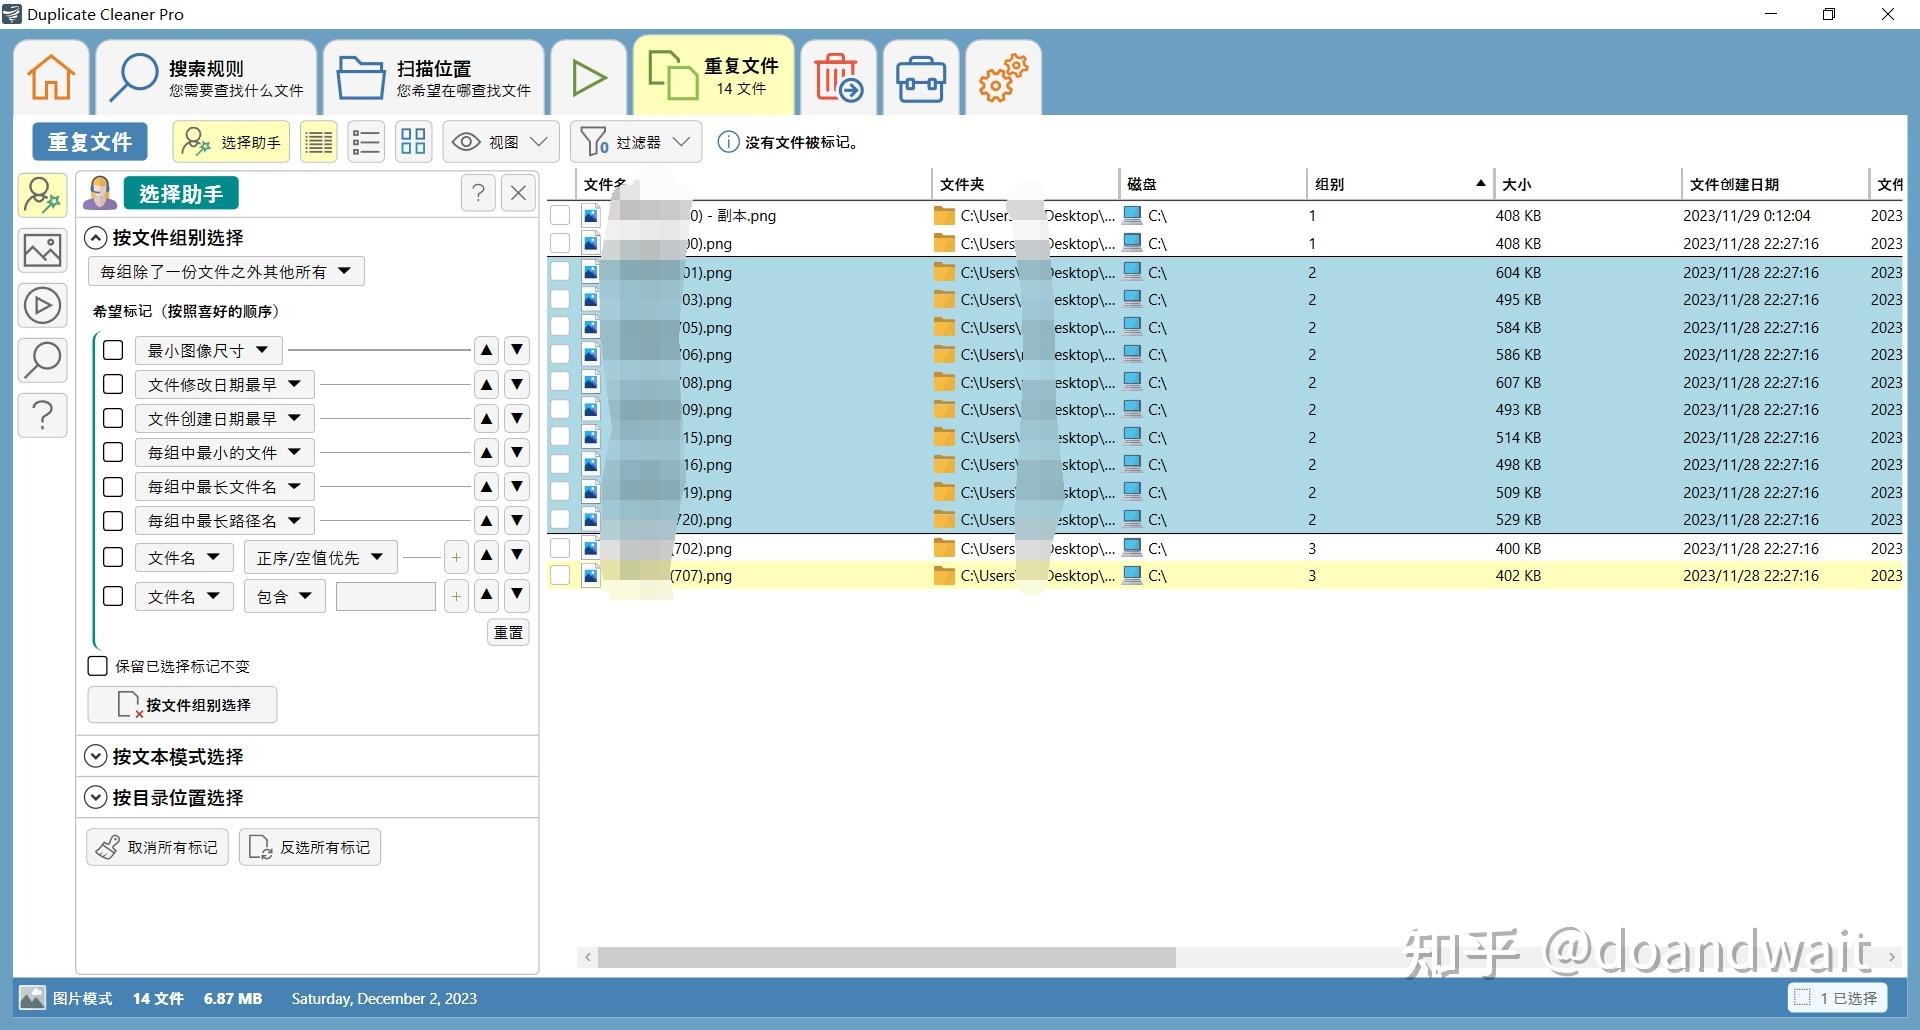Image resolution: width=1920 pixels, height=1030 pixels.
Task: Mark the 副本.png file checkbox
Action: click(x=560, y=215)
